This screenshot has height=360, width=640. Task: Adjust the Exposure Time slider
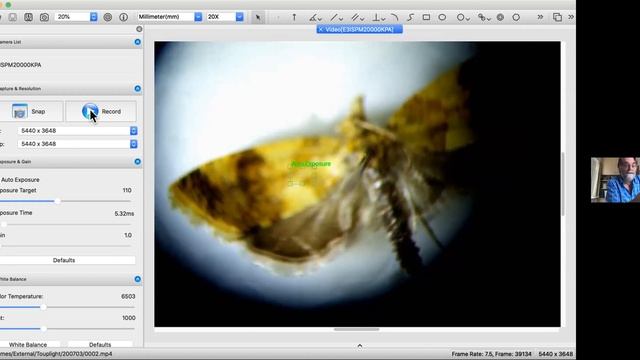coord(4,224)
